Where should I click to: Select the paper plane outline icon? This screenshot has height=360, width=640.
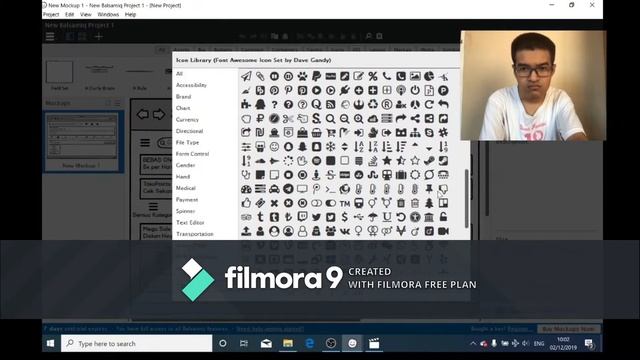[x=246, y=76]
